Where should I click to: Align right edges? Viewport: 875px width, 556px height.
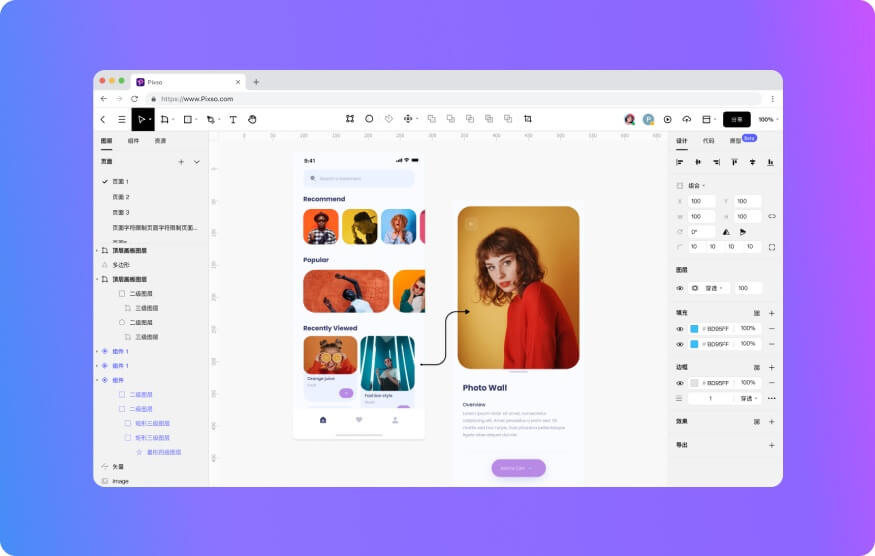[x=716, y=162]
